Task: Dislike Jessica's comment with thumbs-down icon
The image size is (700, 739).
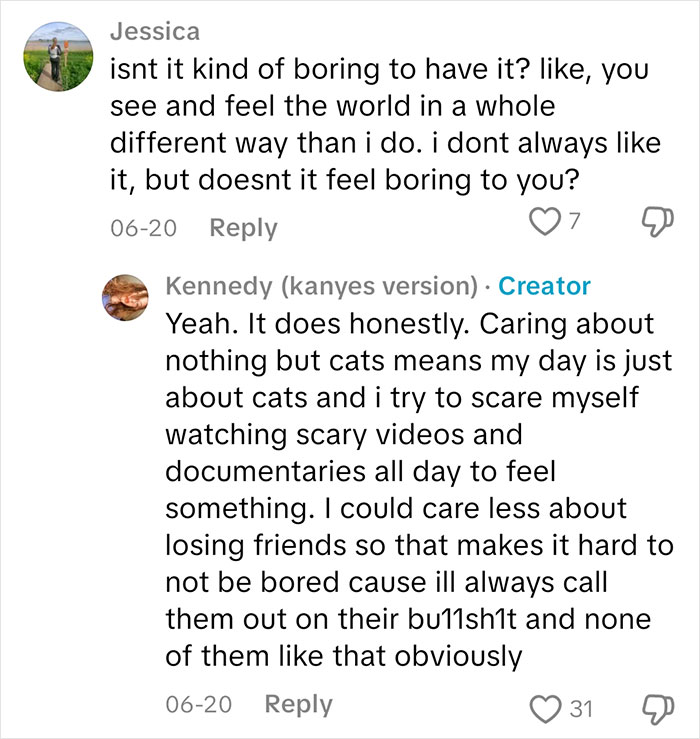Action: coord(659,222)
